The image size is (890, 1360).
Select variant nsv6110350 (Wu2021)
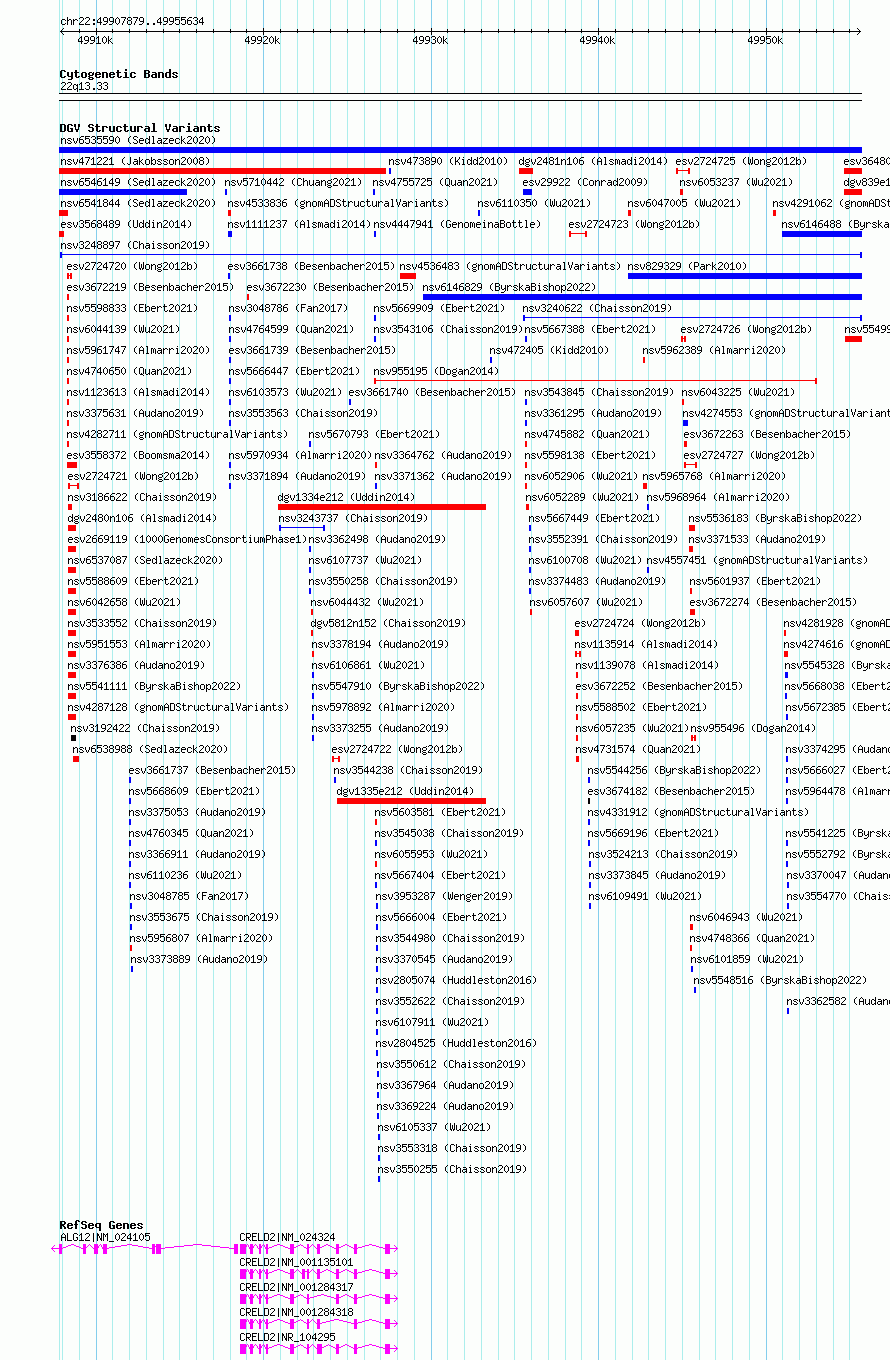tap(535, 203)
